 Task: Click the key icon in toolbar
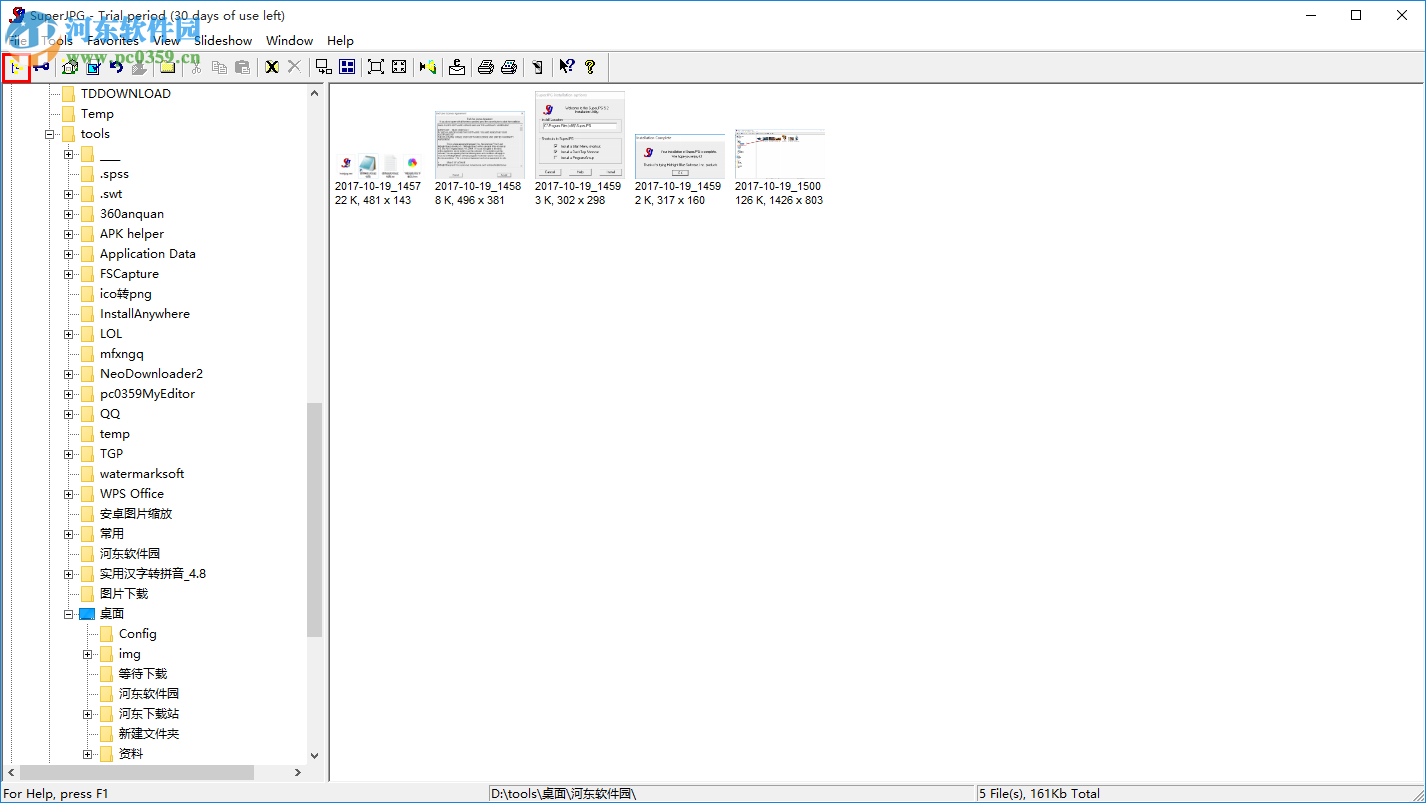click(x=41, y=67)
